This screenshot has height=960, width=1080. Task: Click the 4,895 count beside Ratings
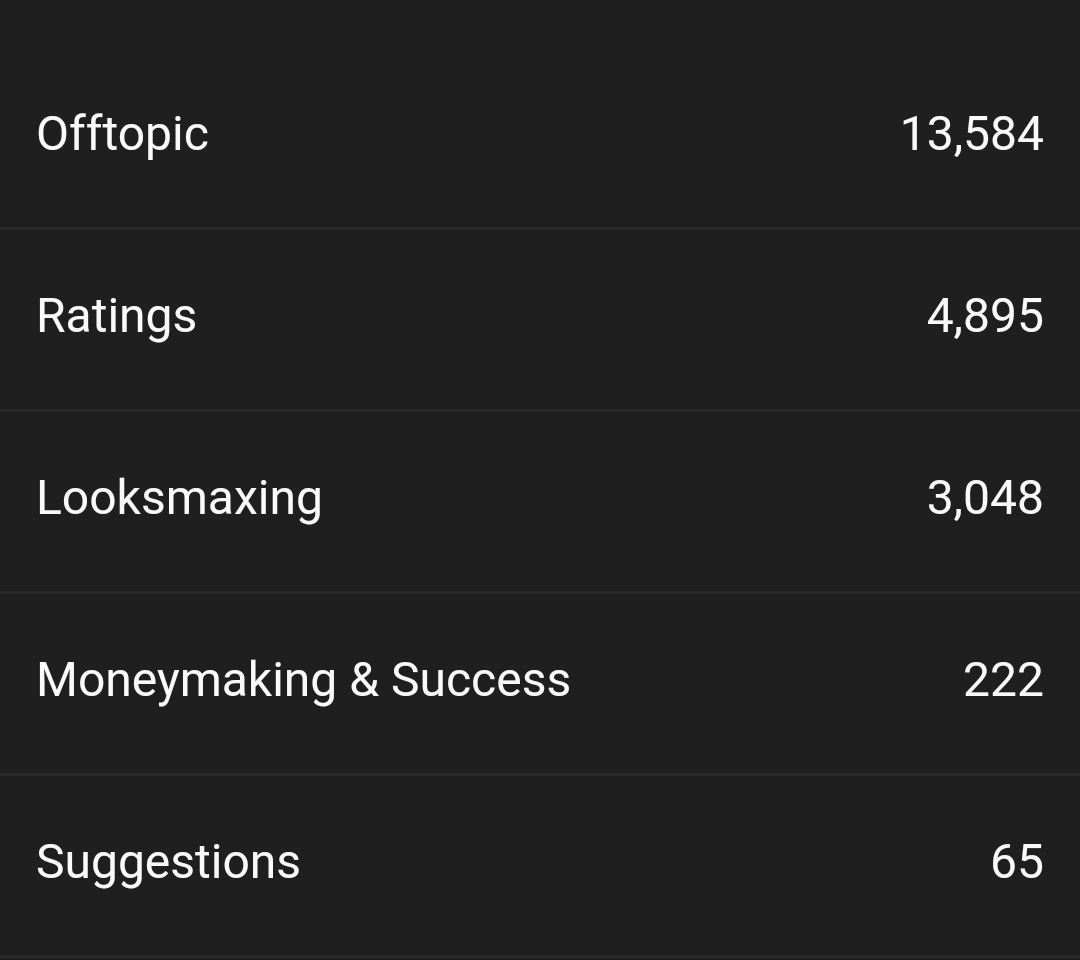click(x=985, y=316)
